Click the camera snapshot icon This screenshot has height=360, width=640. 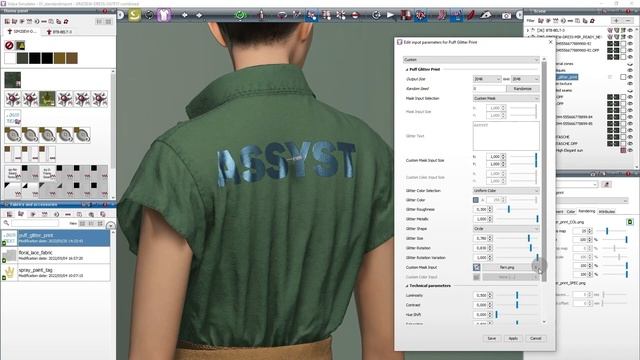tap(506, 16)
